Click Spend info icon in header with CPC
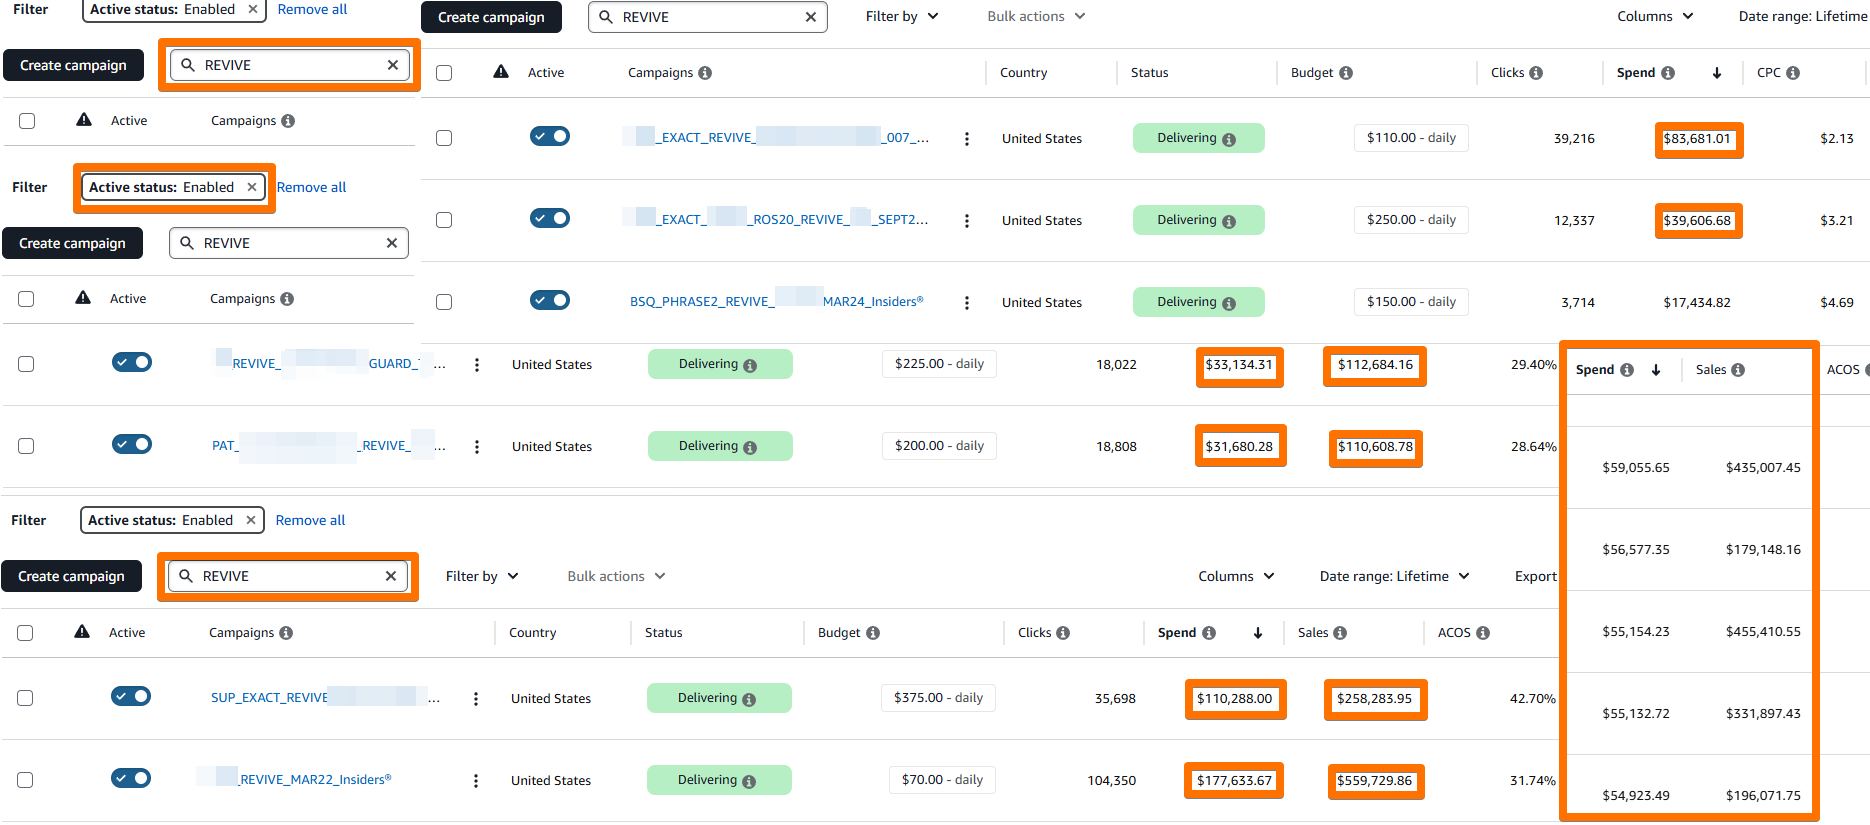 coord(1668,73)
